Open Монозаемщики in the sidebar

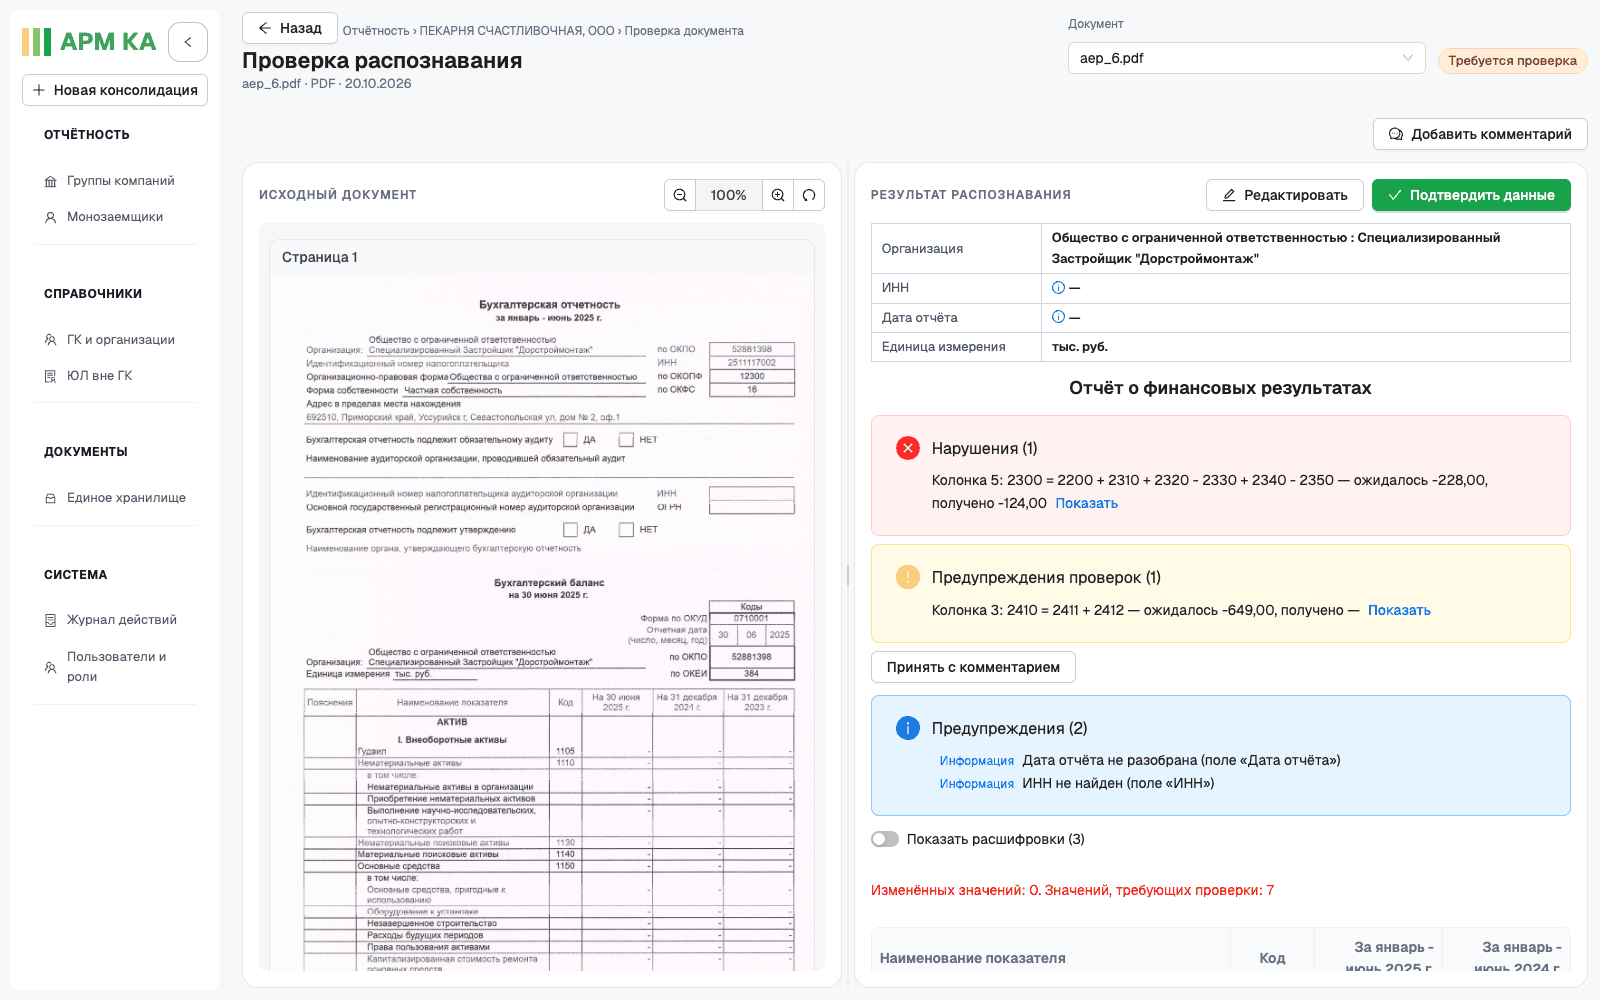(115, 217)
